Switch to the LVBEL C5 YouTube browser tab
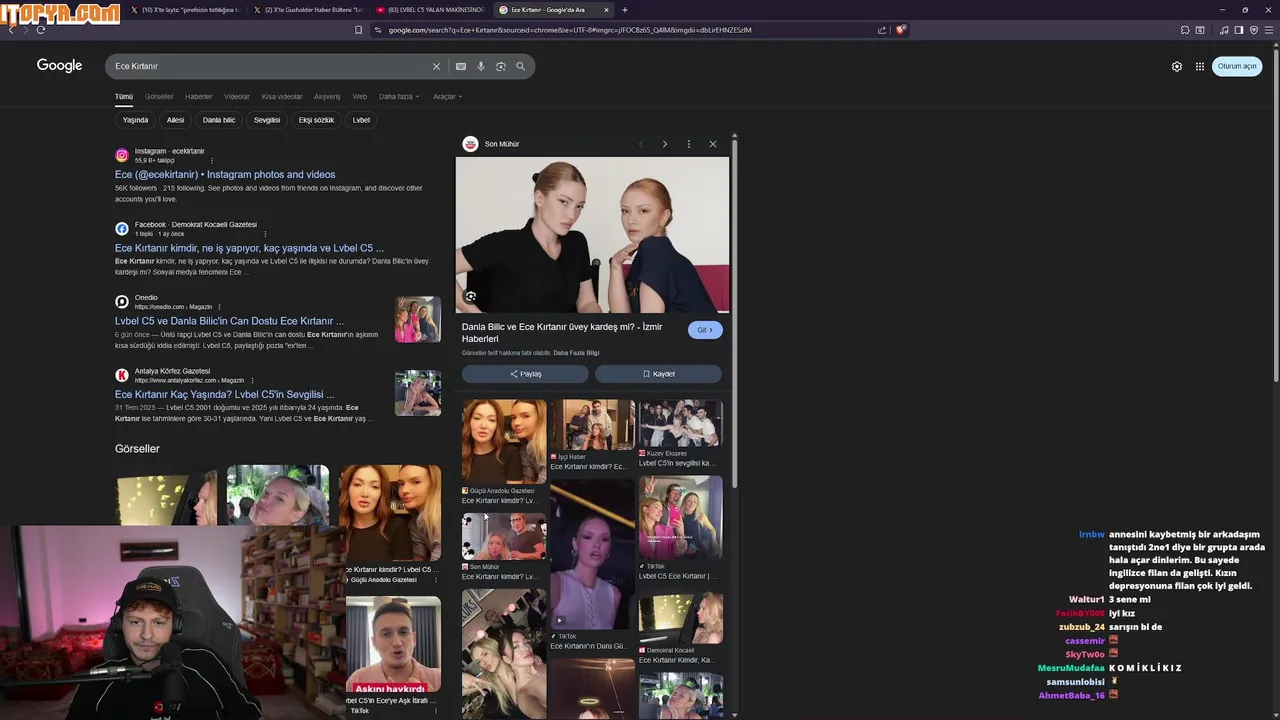Screen dimensions: 1280x720 click(x=430, y=10)
